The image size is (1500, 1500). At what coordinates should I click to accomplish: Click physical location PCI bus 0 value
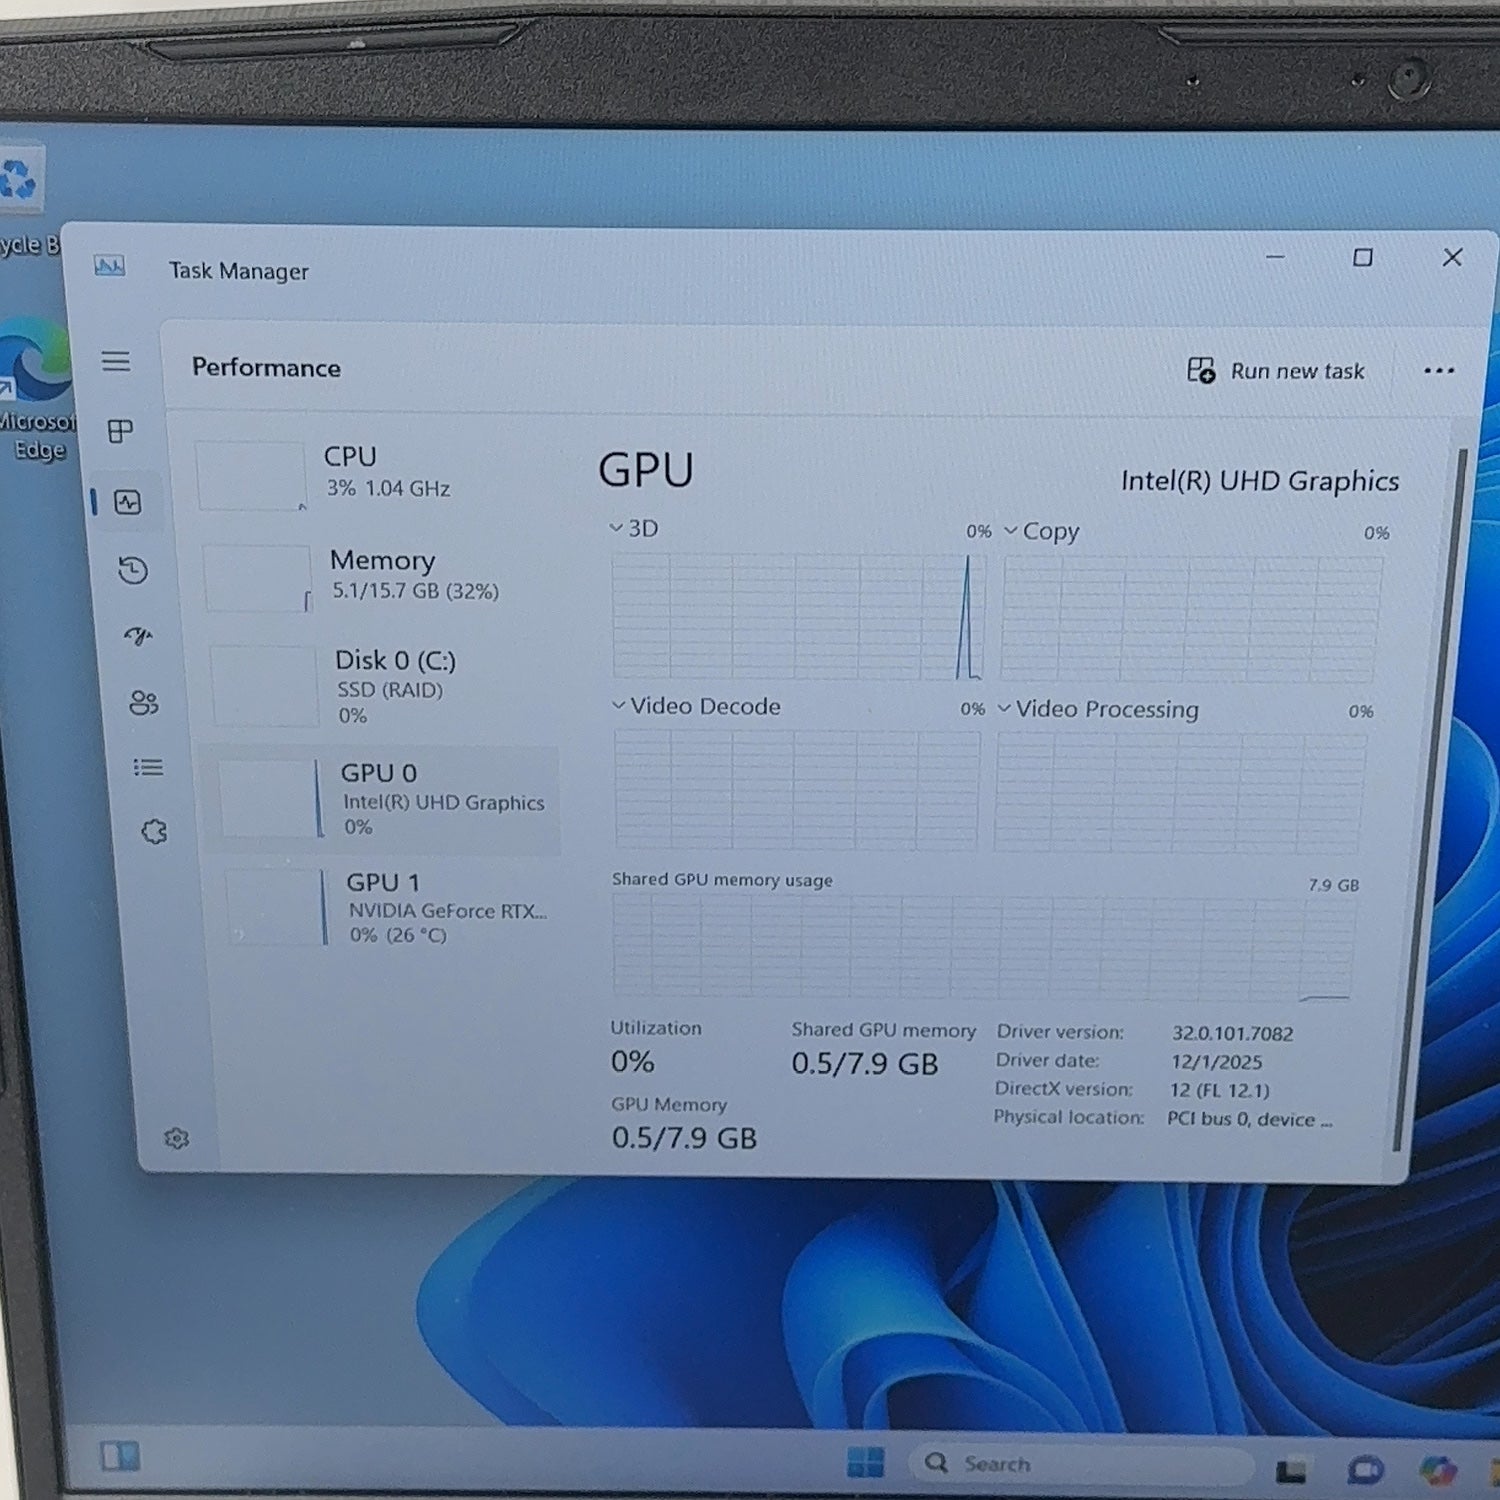click(1249, 1119)
